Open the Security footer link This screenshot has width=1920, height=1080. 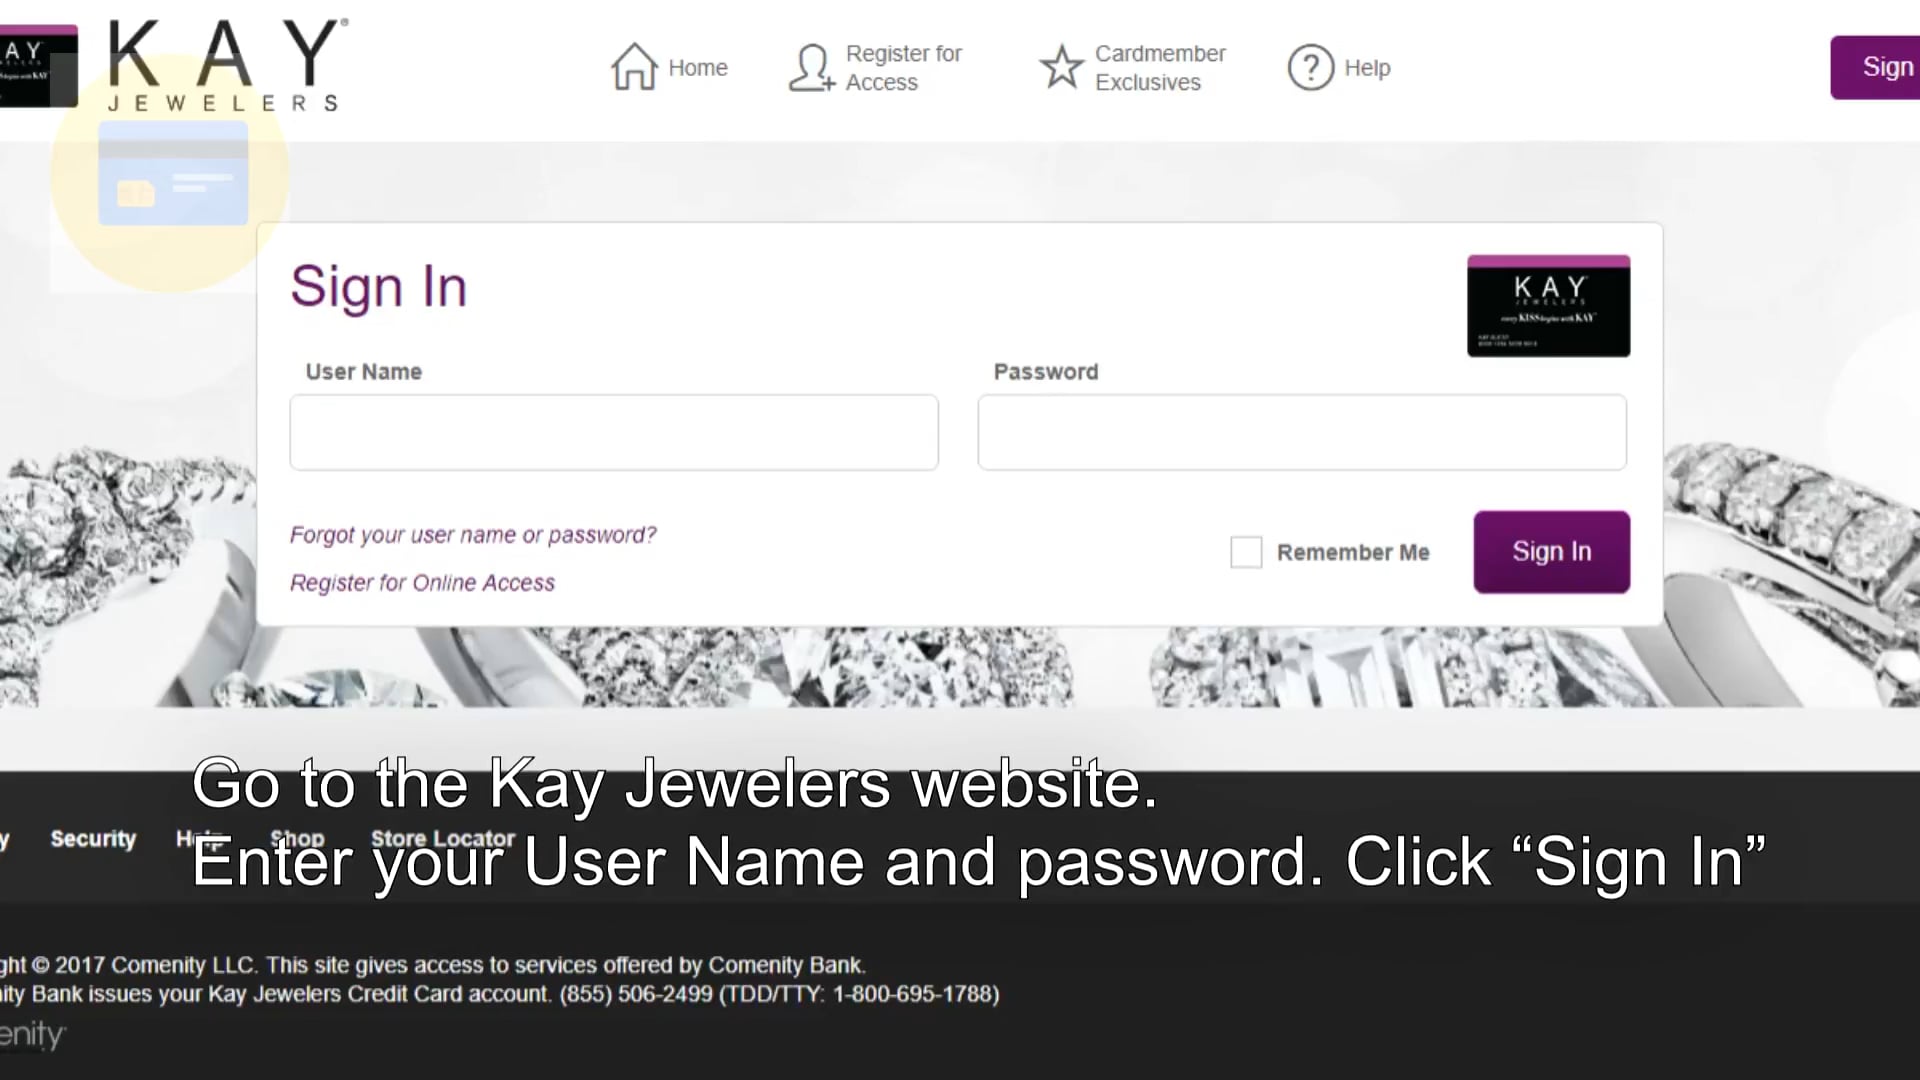pos(93,839)
